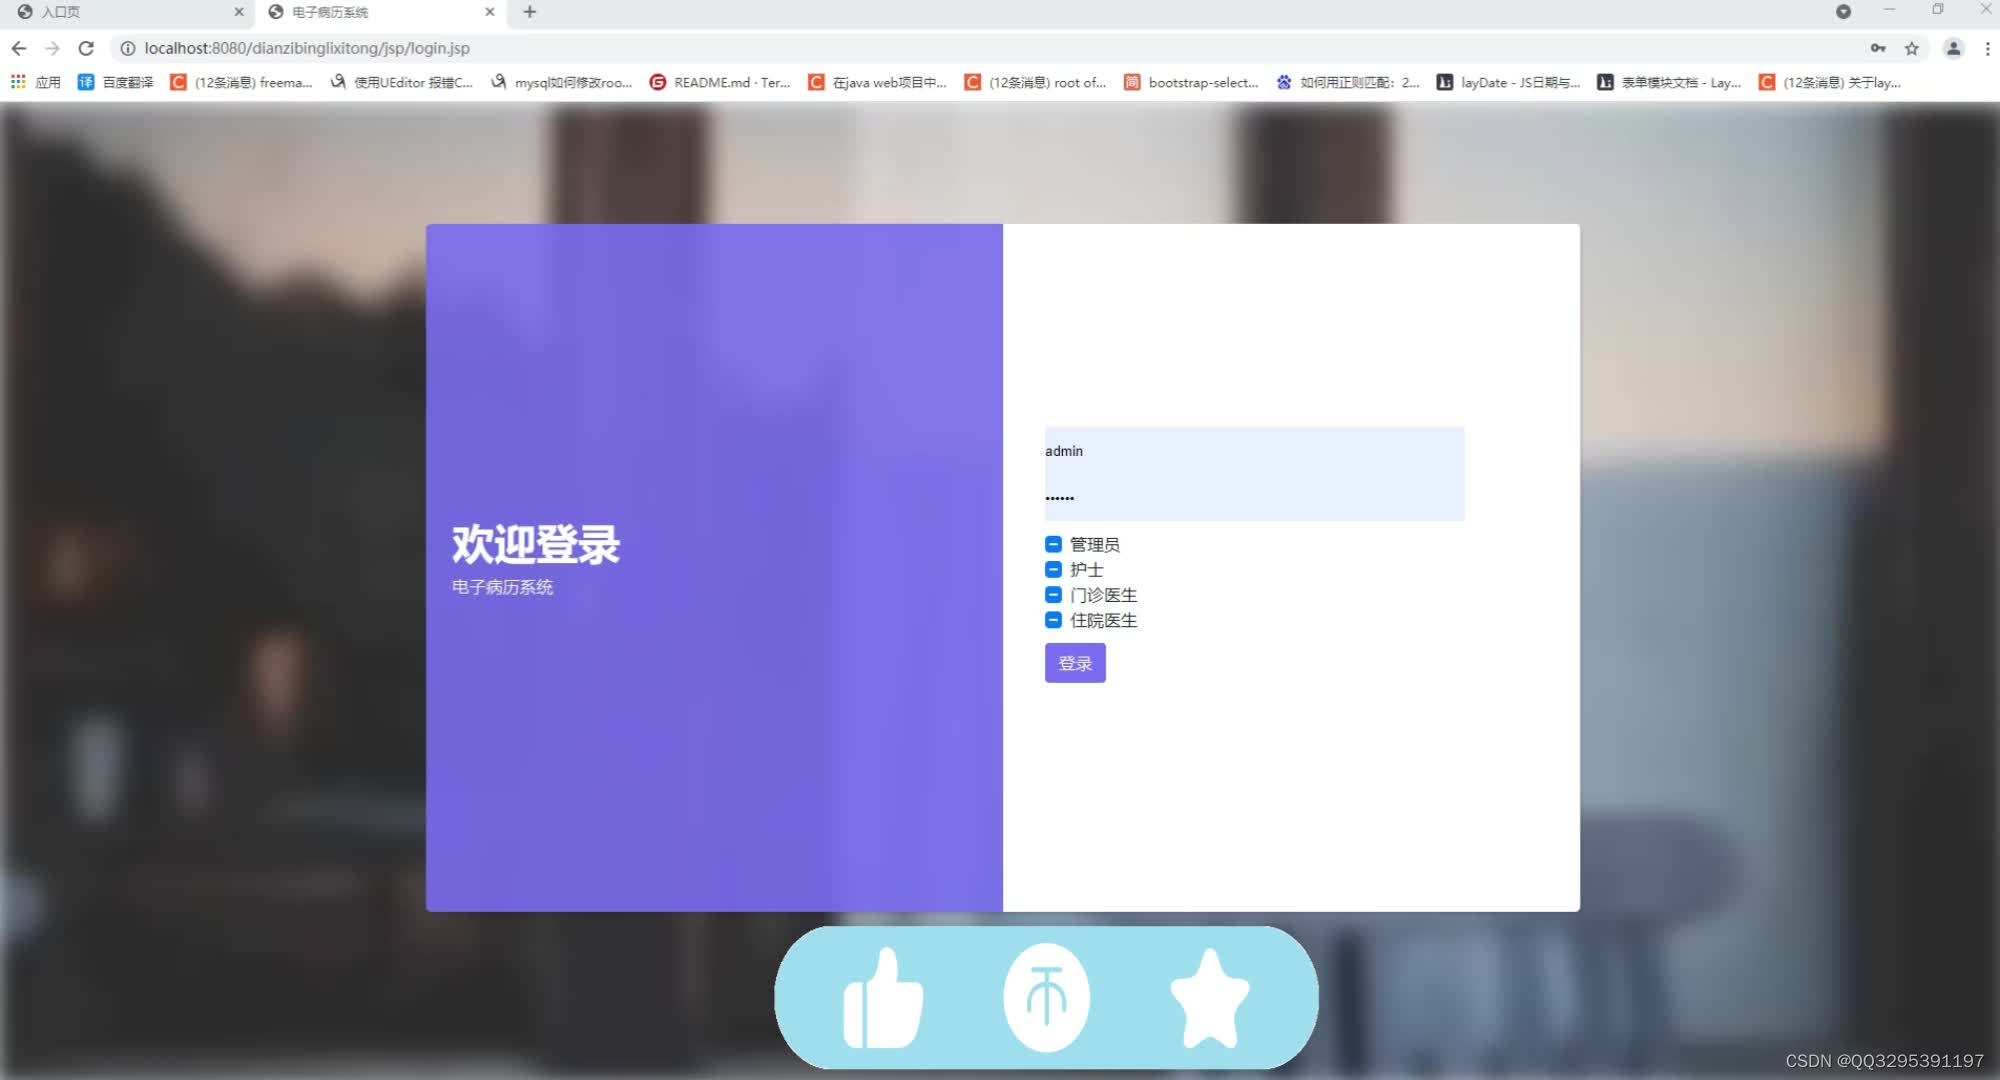Open the bootstrap-select bookmark
Screen dimensions: 2000x1080
point(1191,82)
